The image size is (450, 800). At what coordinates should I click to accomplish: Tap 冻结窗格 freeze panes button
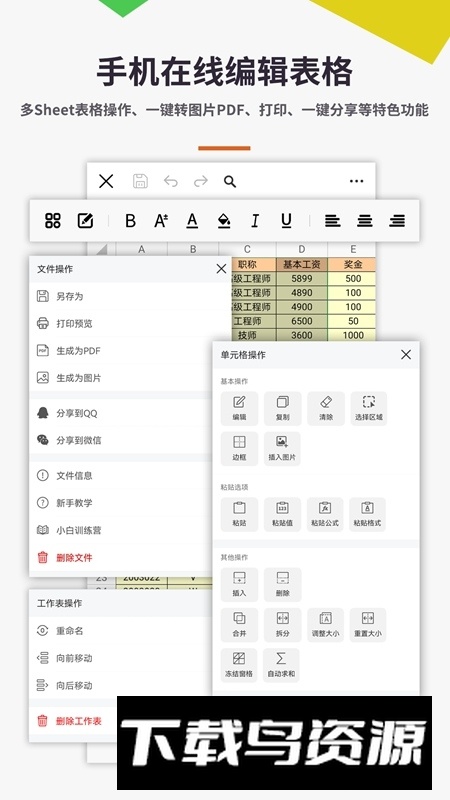(x=239, y=665)
